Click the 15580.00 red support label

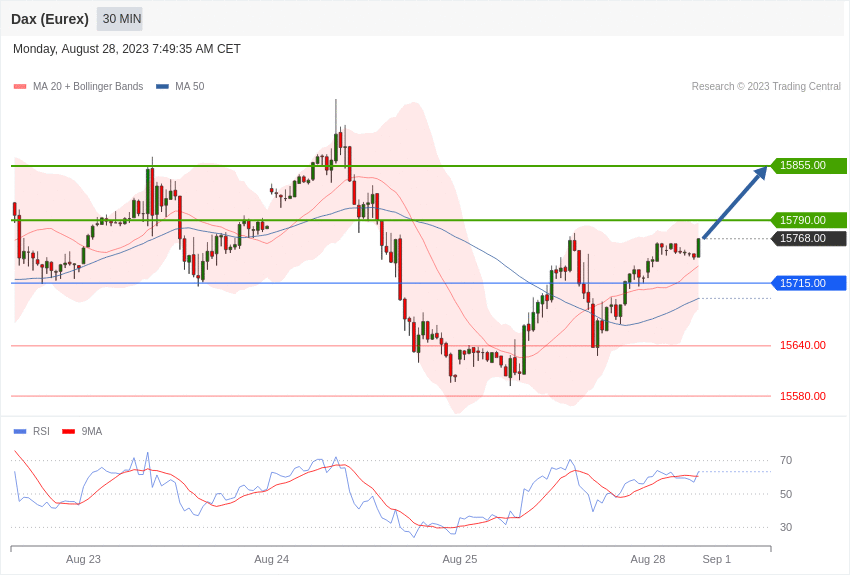point(803,396)
